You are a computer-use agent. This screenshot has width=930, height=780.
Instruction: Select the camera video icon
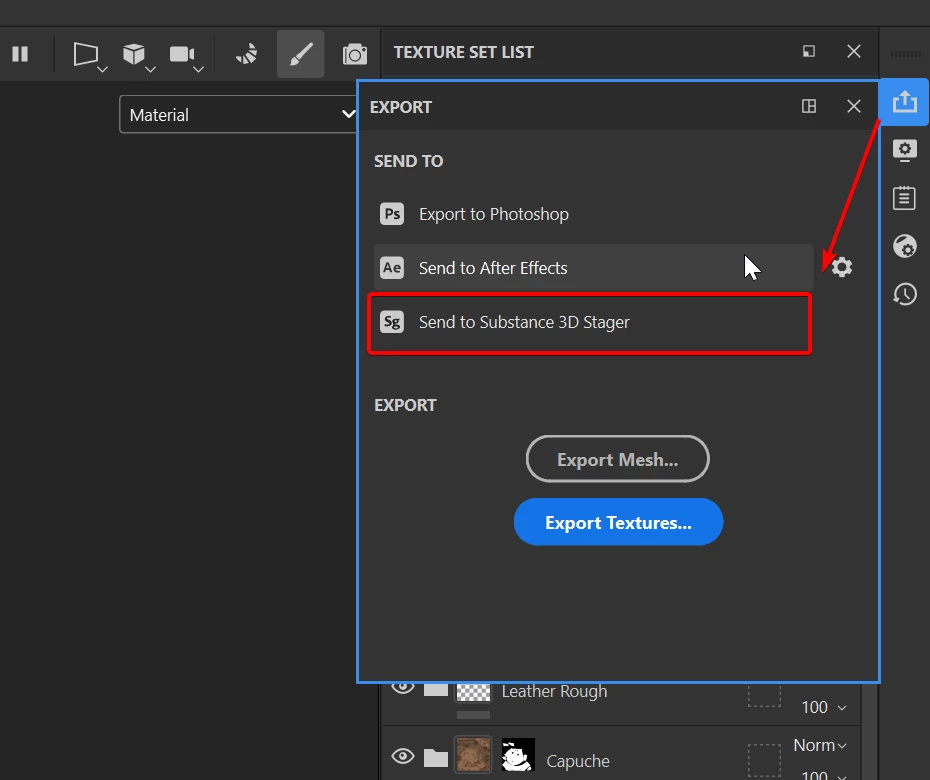click(181, 54)
